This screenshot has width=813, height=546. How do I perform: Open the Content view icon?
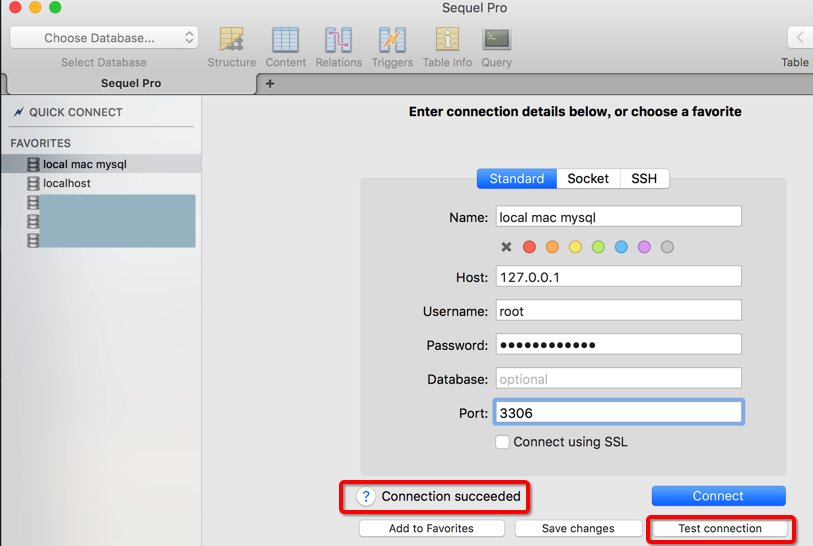tap(285, 39)
